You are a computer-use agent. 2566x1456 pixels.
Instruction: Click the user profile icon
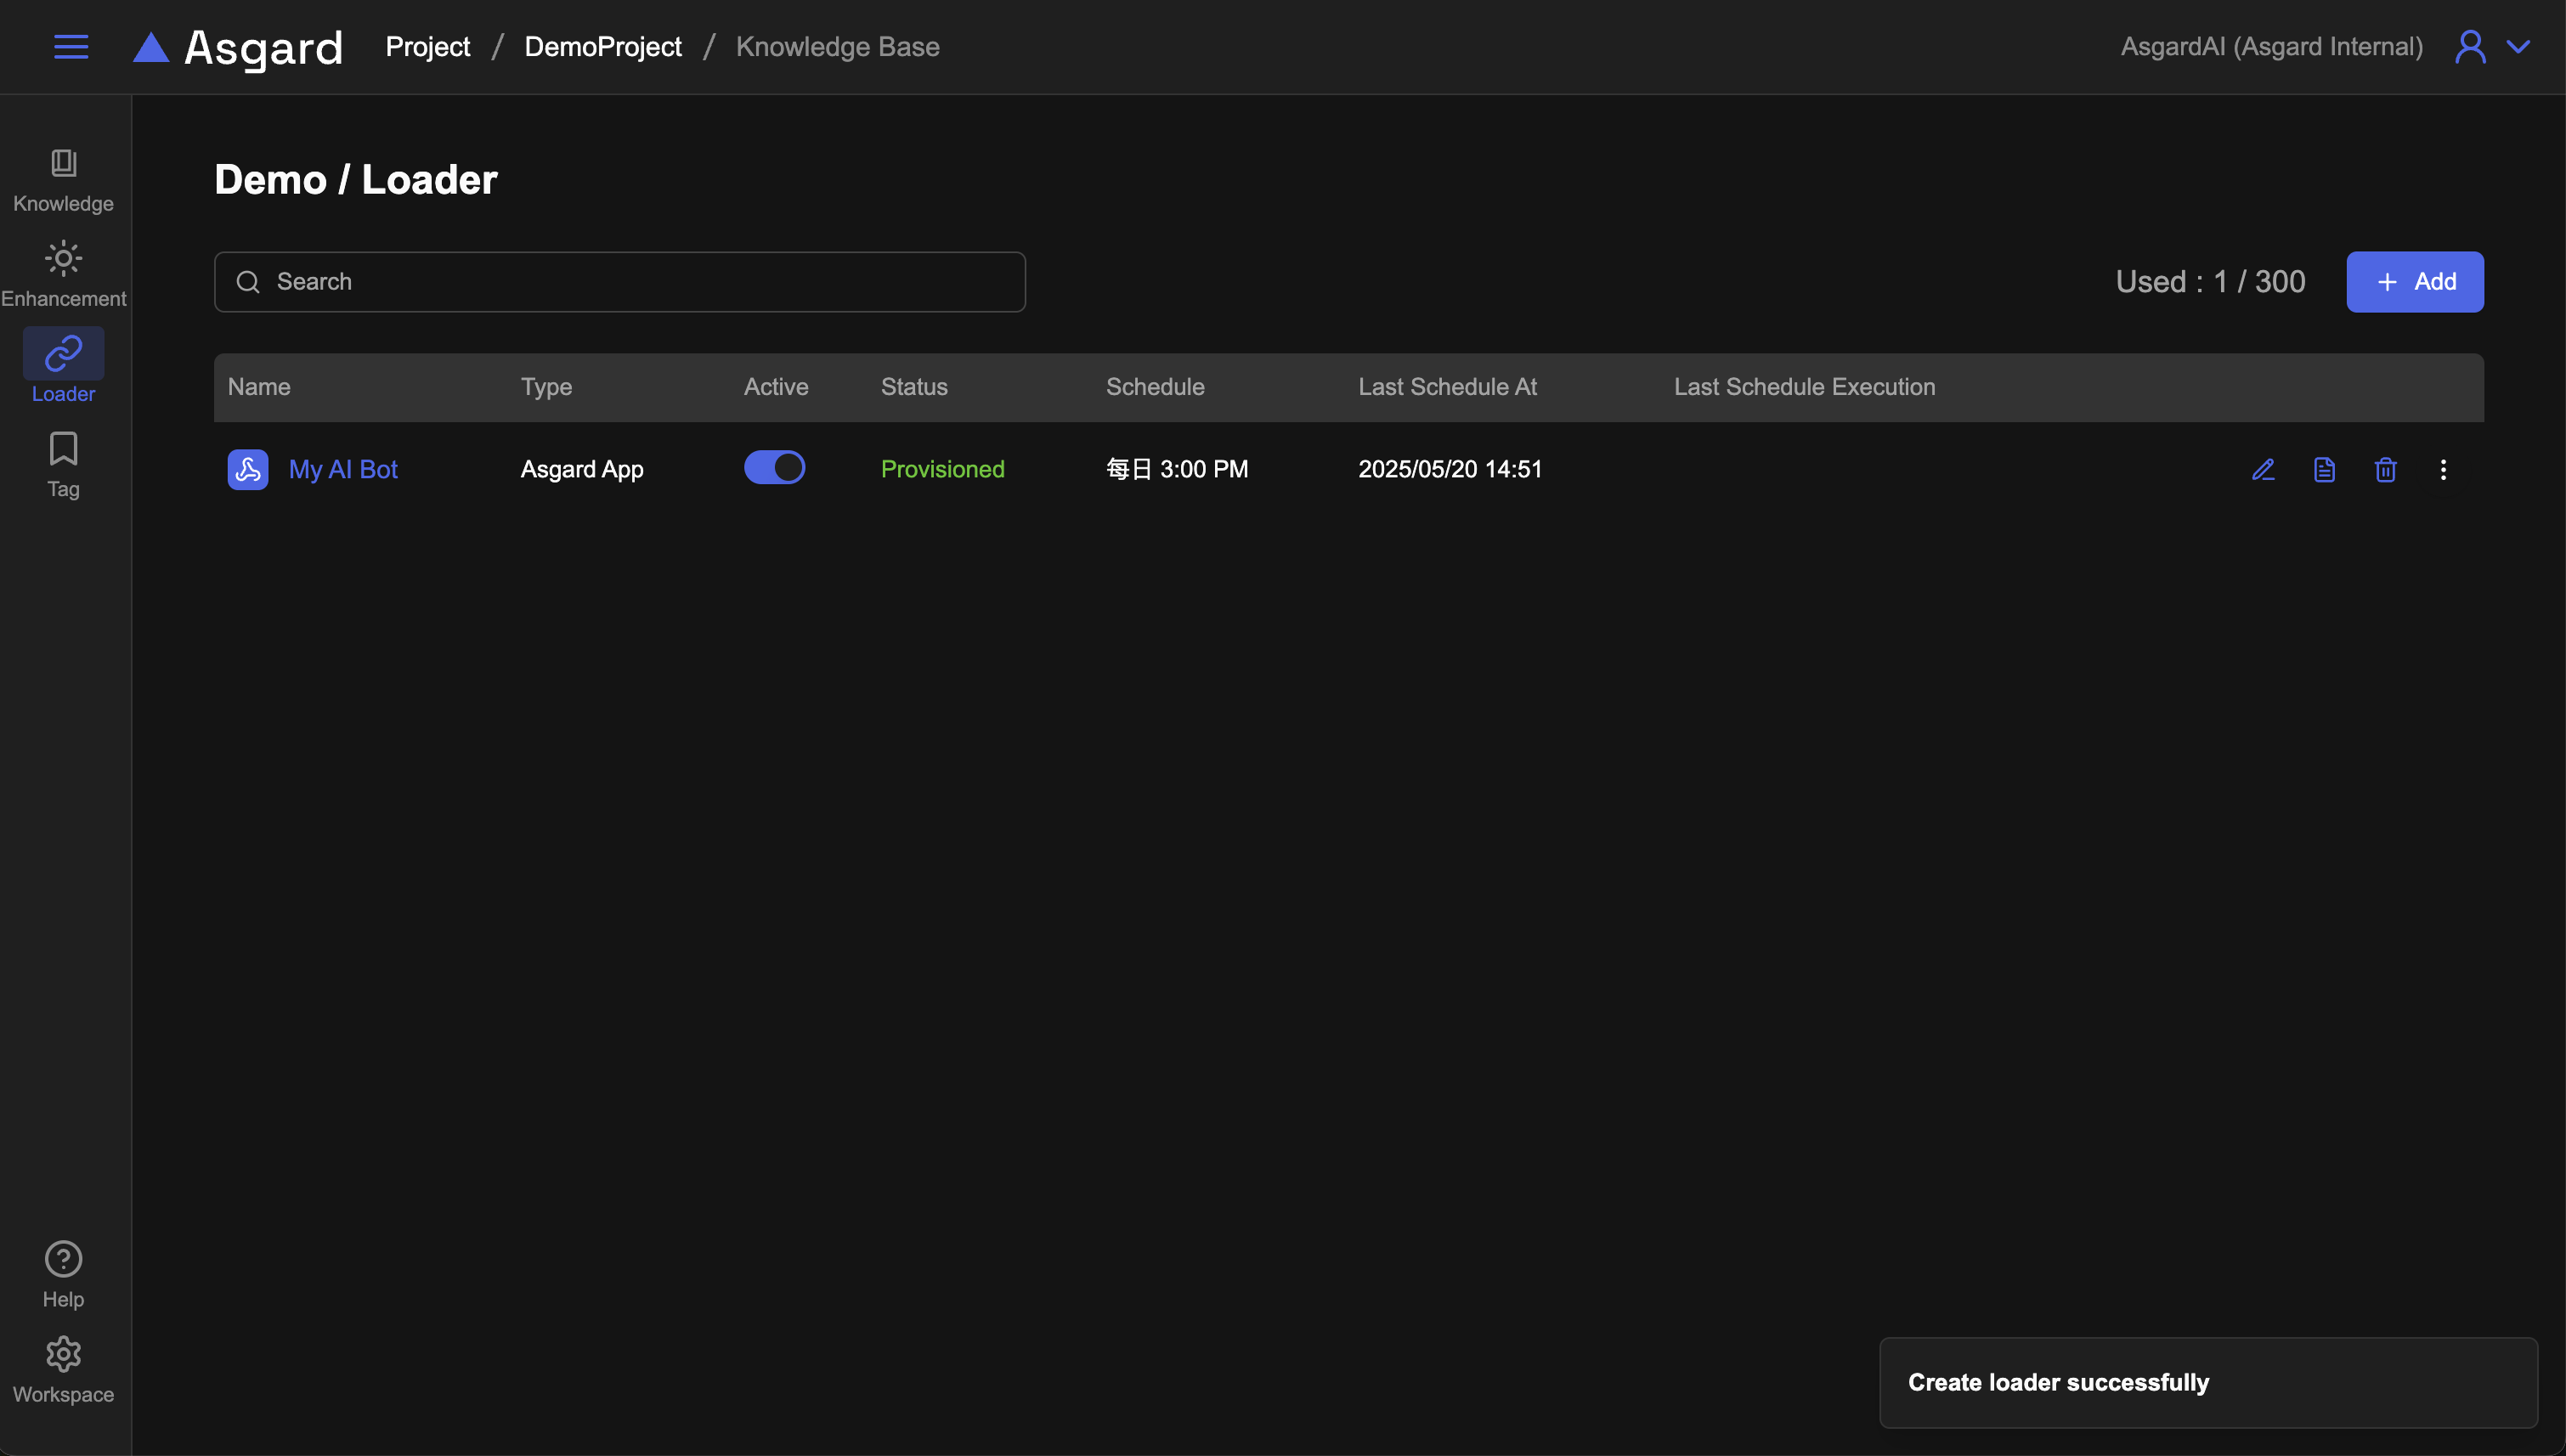2470,47
